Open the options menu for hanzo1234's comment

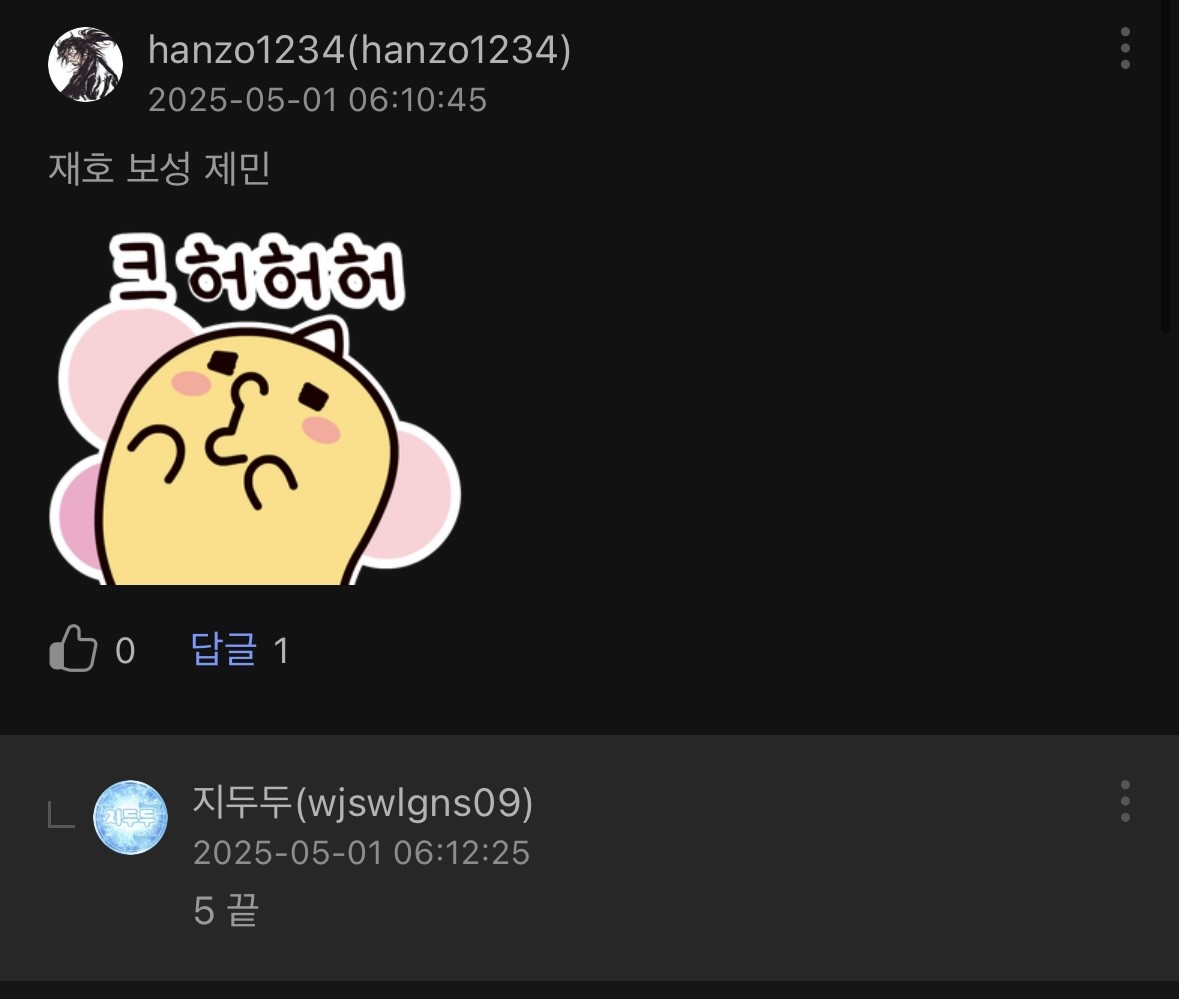pyautogui.click(x=1125, y=49)
